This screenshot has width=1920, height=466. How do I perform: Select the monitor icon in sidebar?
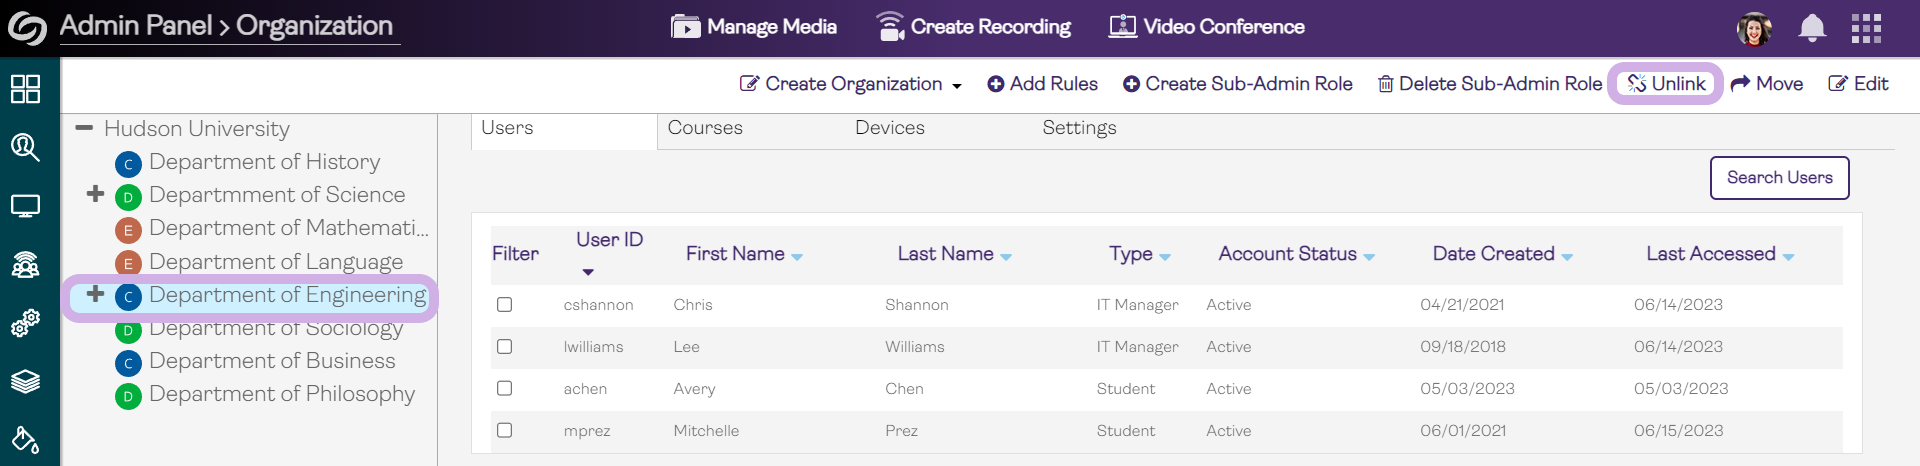(25, 206)
